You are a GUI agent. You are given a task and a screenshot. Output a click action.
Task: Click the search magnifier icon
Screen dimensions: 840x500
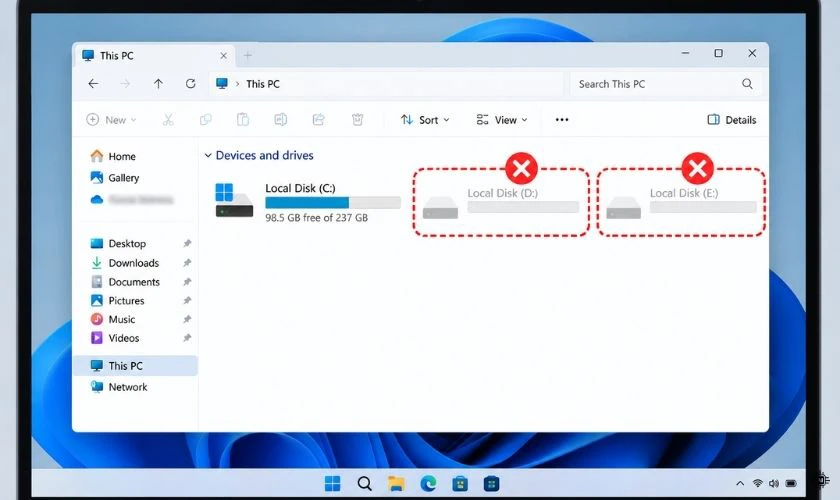[747, 84]
